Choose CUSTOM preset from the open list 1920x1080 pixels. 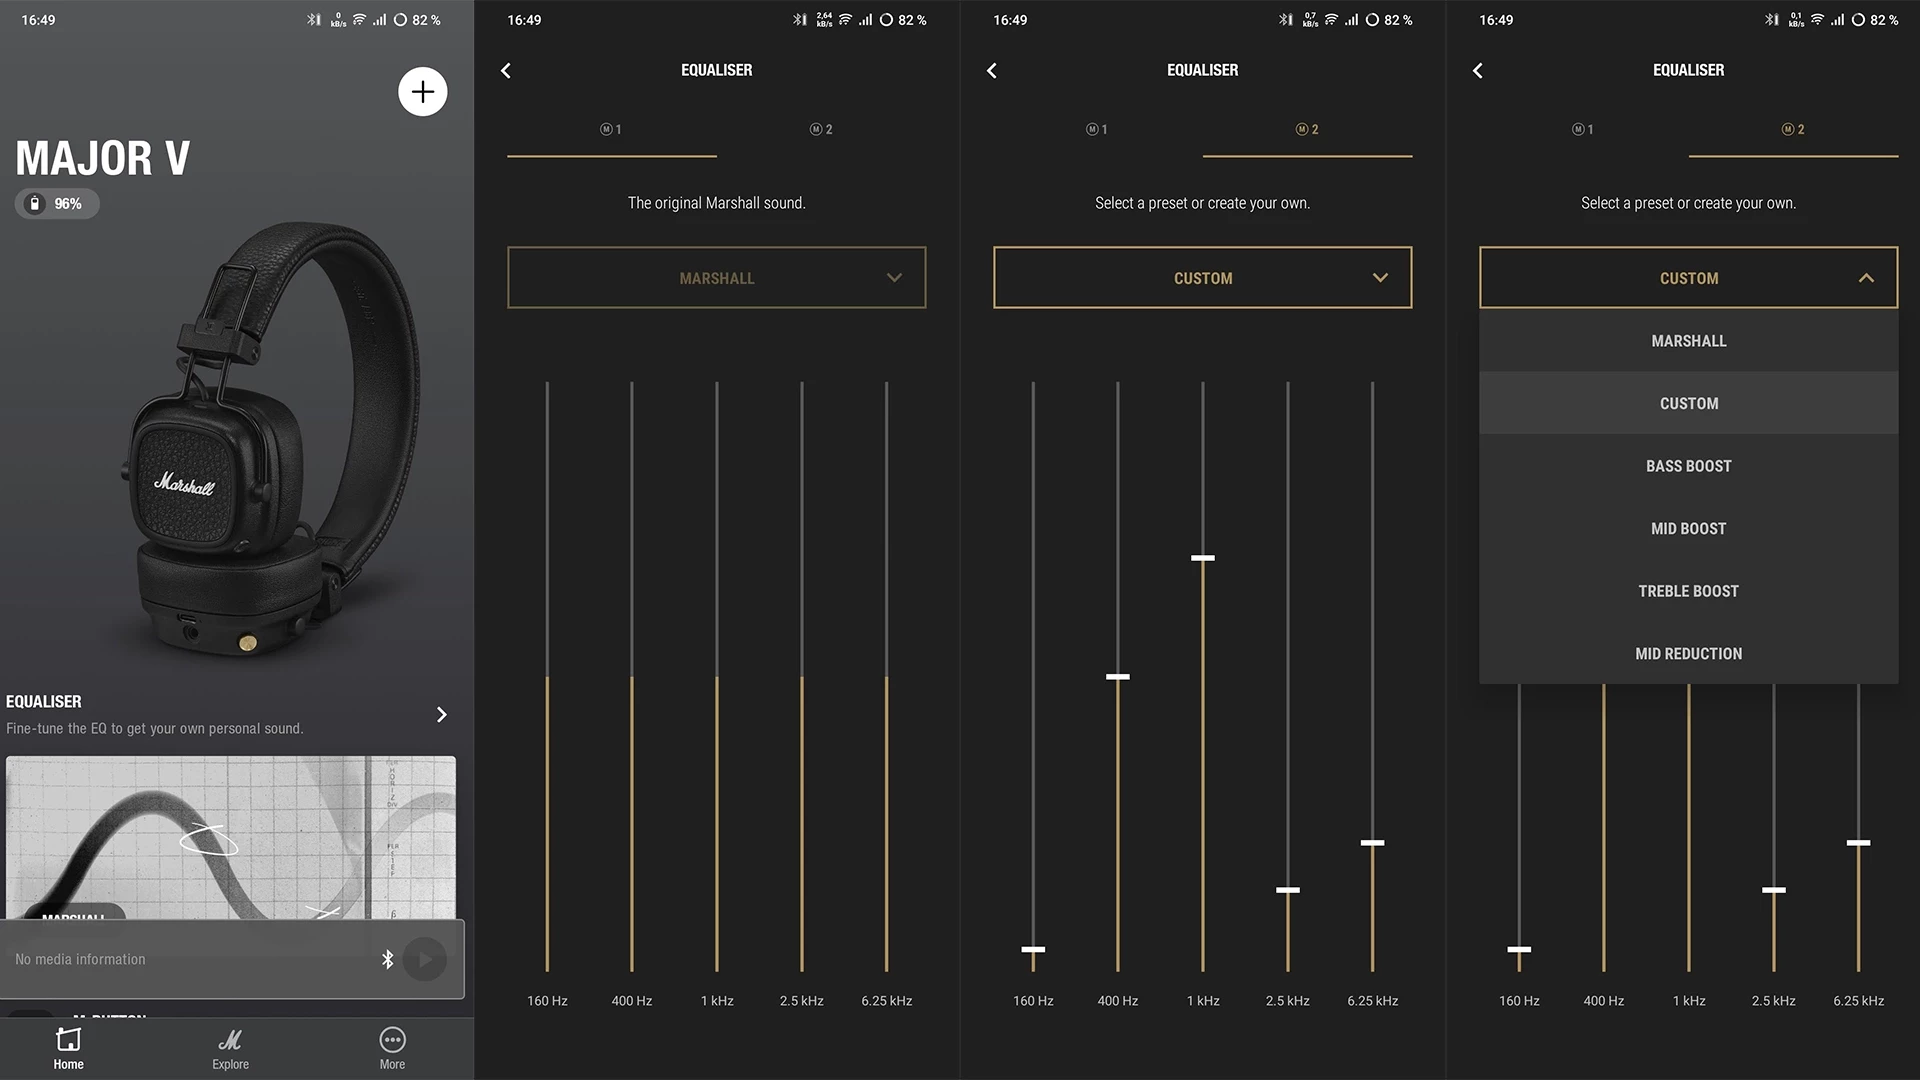tap(1688, 403)
